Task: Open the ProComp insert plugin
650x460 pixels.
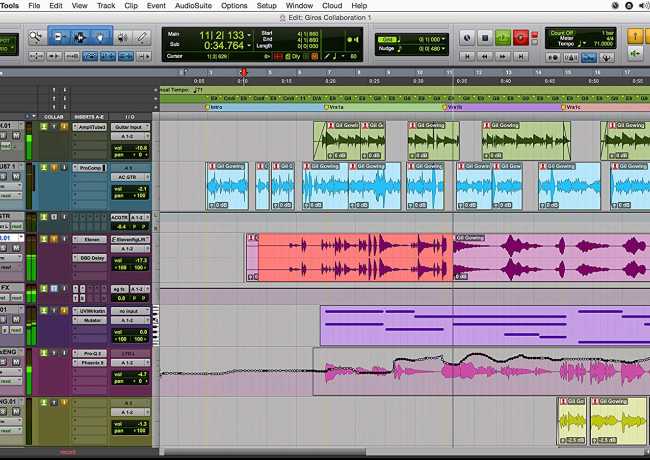Action: pos(91,168)
